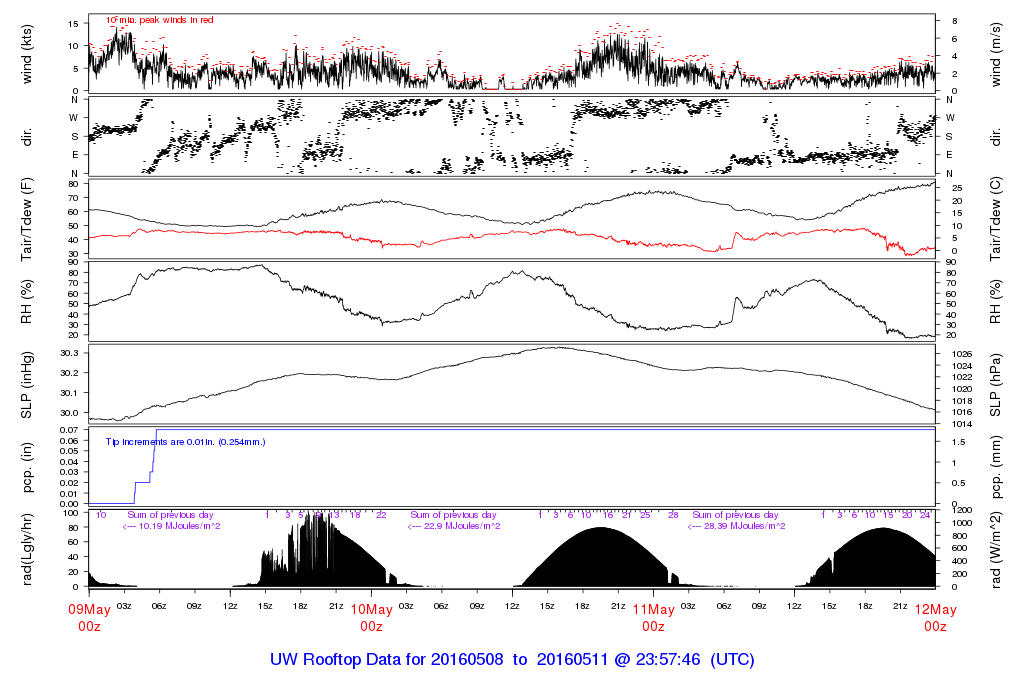Select the 'Tair/Tdew (F)' axis label

click(28, 218)
